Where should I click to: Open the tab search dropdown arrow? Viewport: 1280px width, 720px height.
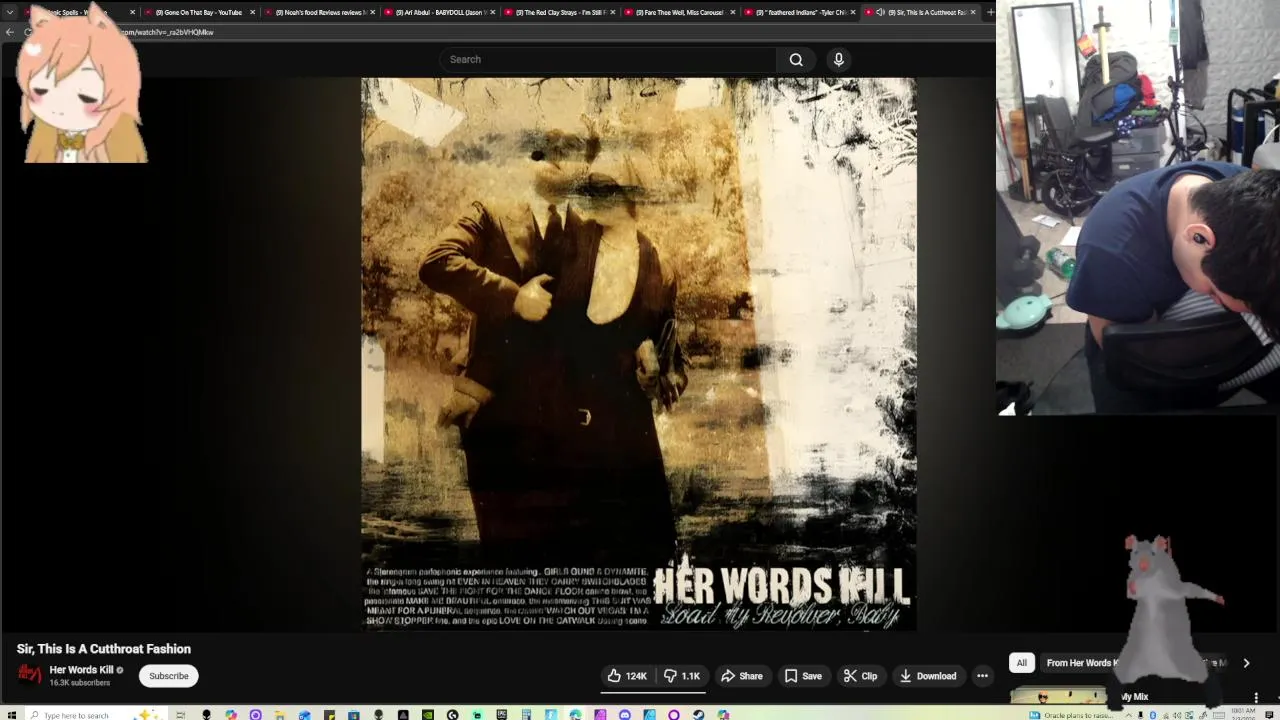10,12
